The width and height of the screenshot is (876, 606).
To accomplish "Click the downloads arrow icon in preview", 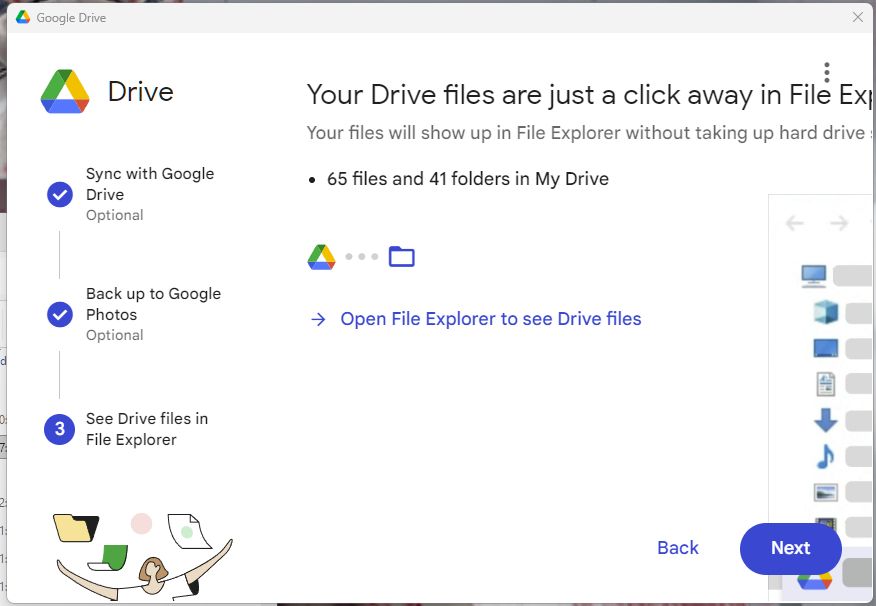I will pos(826,420).
